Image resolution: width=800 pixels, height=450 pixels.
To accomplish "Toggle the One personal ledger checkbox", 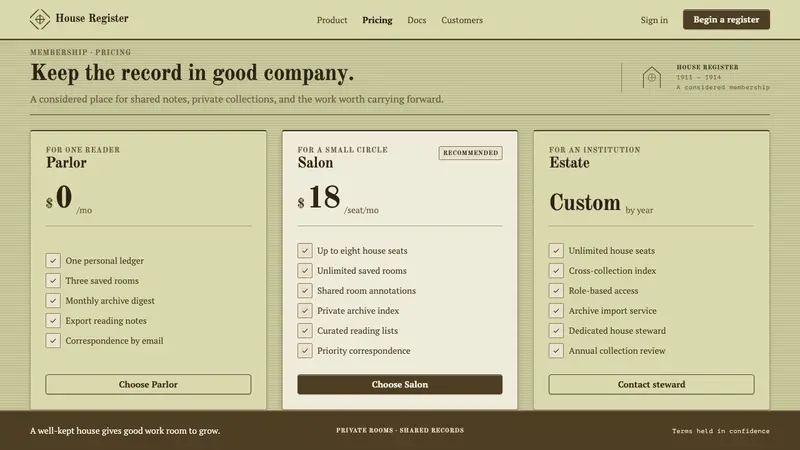I will pyautogui.click(x=53, y=261).
